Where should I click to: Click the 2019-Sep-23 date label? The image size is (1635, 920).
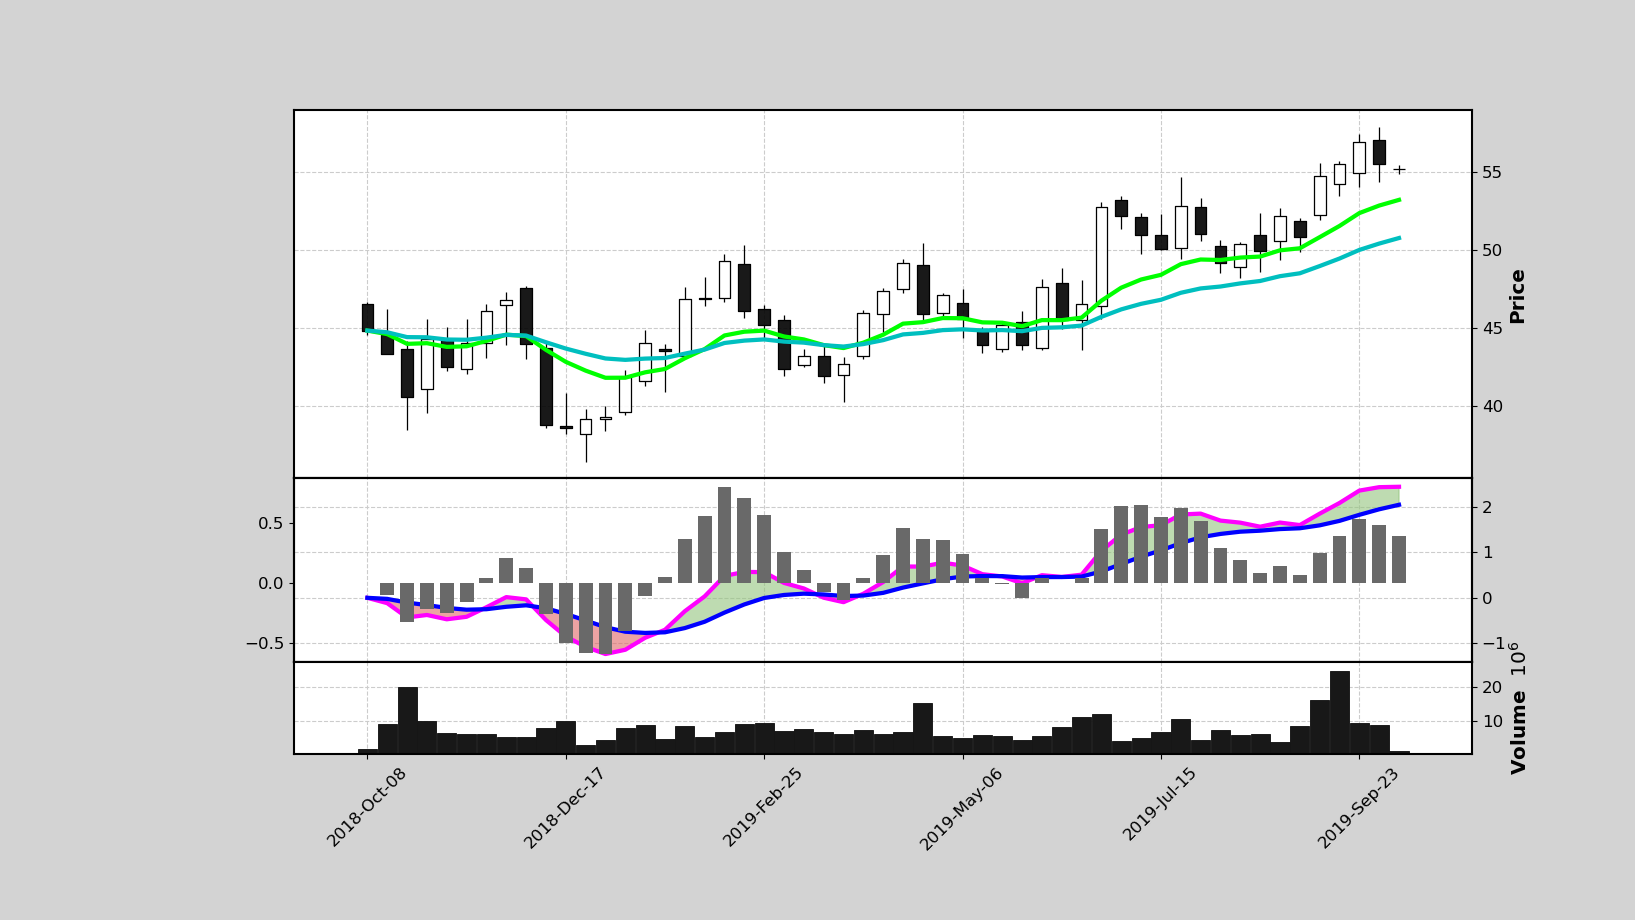coord(1358,808)
